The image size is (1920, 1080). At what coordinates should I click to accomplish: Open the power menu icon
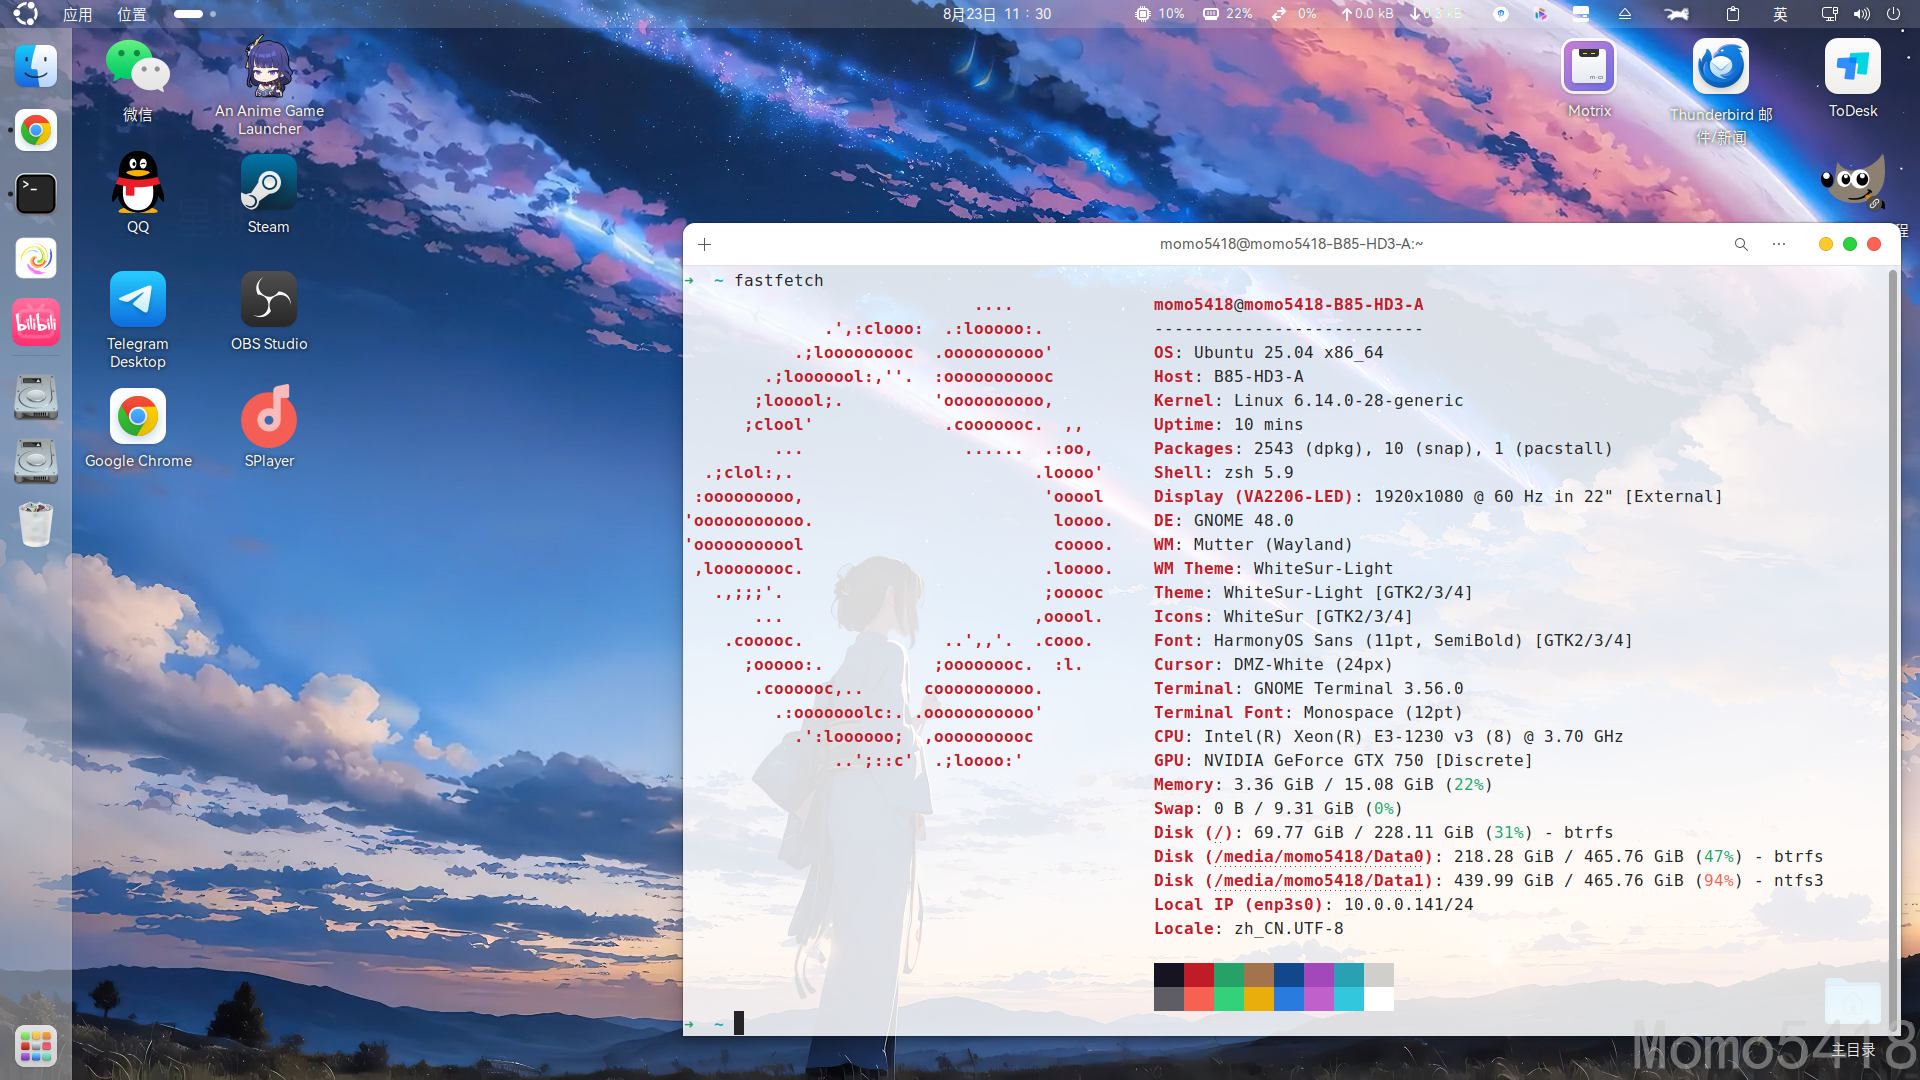(1893, 14)
